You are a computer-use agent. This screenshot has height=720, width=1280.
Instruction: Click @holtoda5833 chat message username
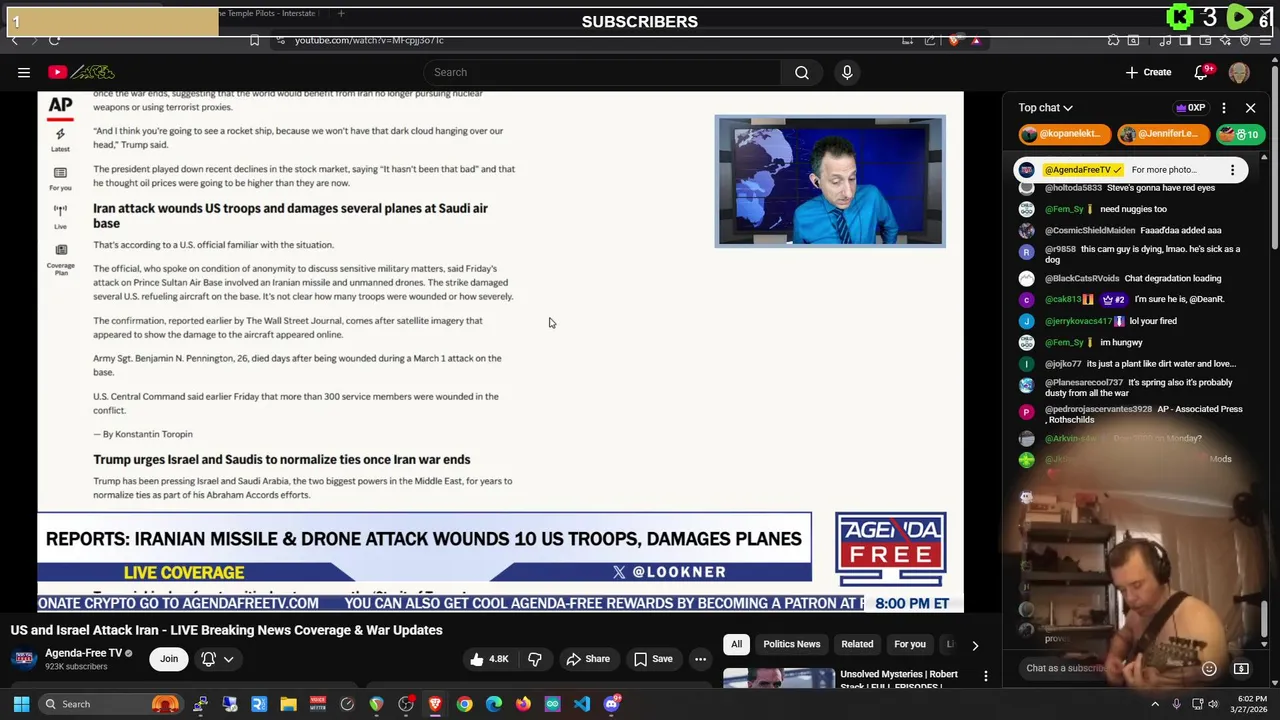point(1073,188)
